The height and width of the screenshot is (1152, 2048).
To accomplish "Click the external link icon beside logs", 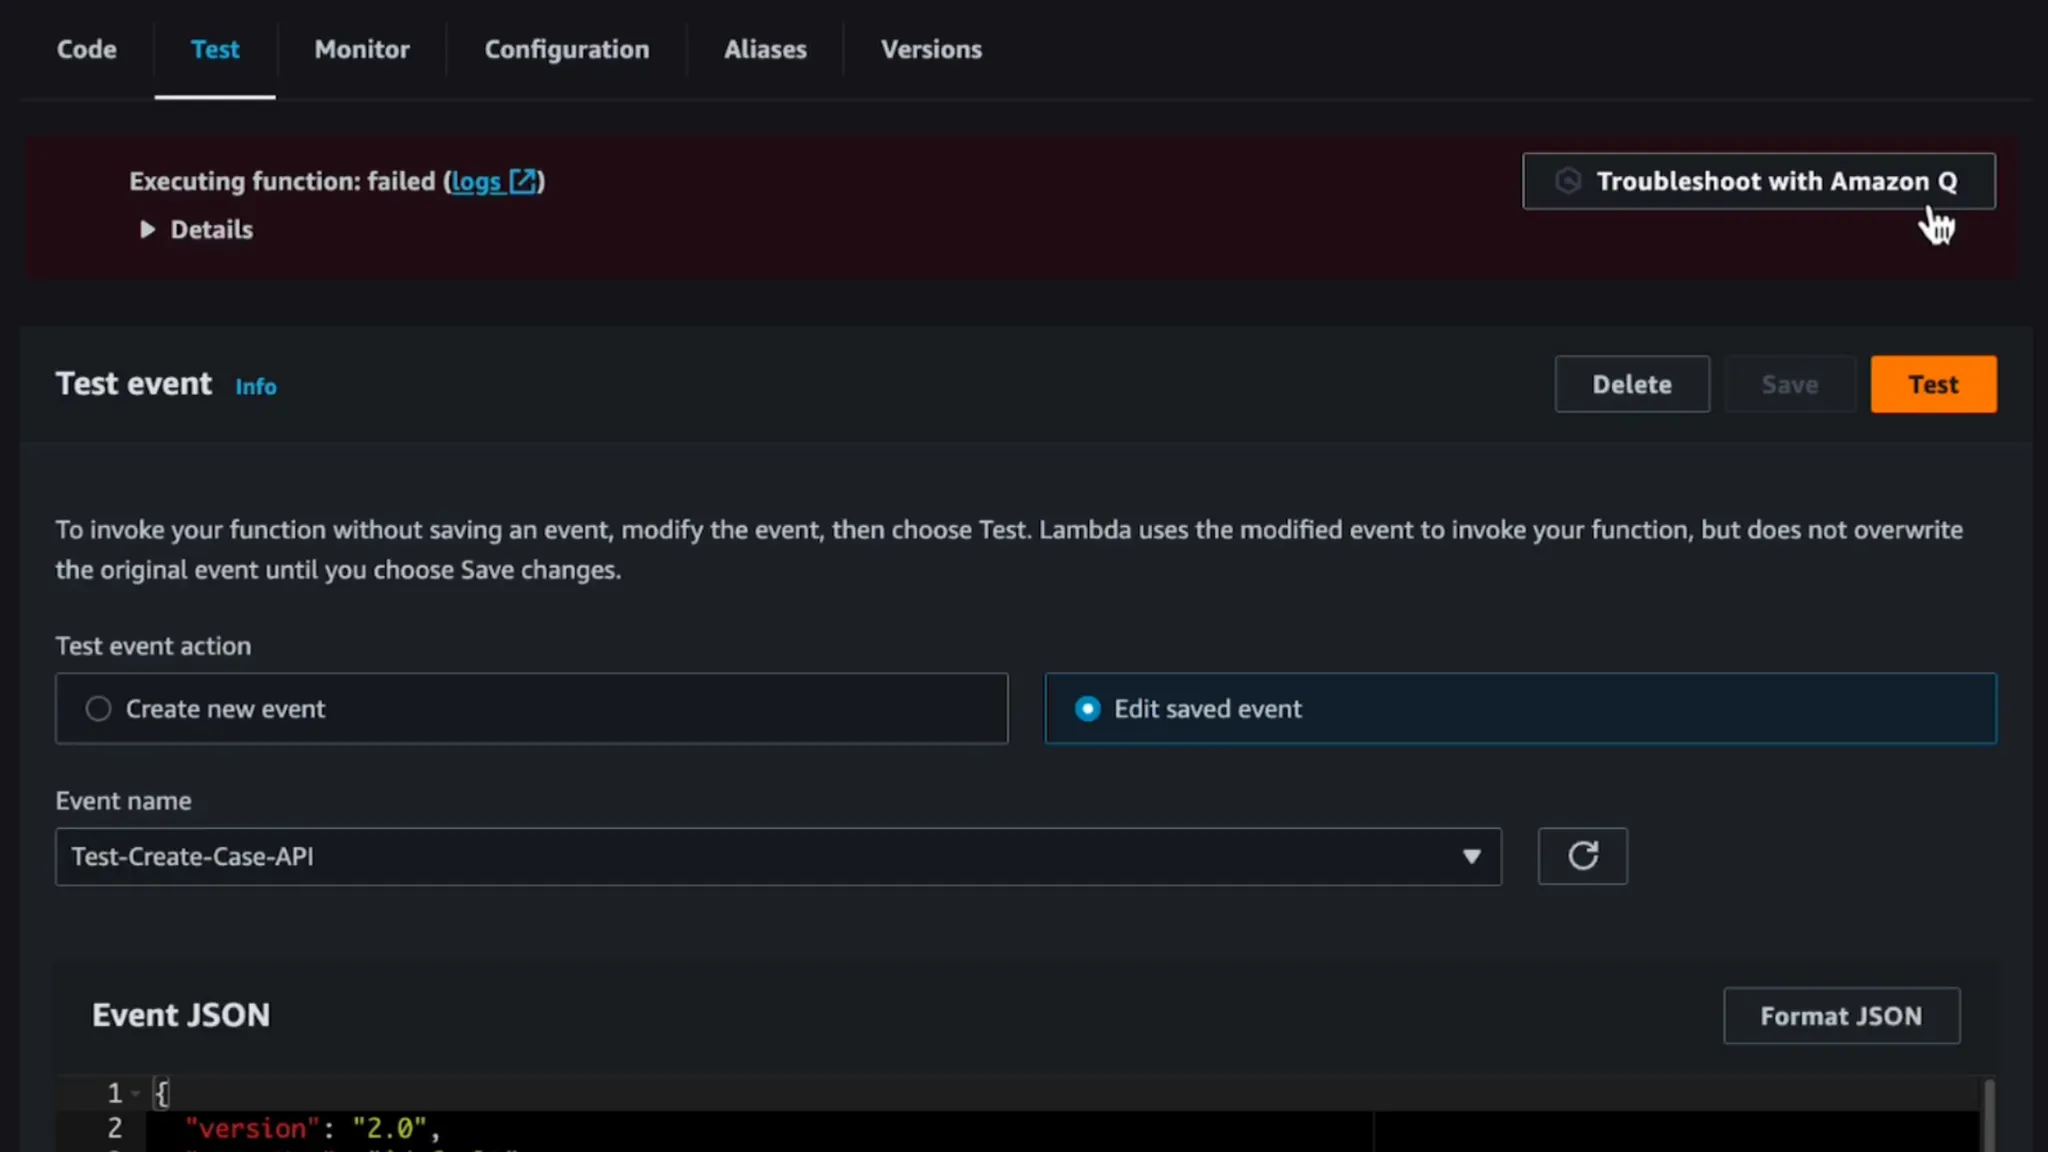I will (x=523, y=181).
